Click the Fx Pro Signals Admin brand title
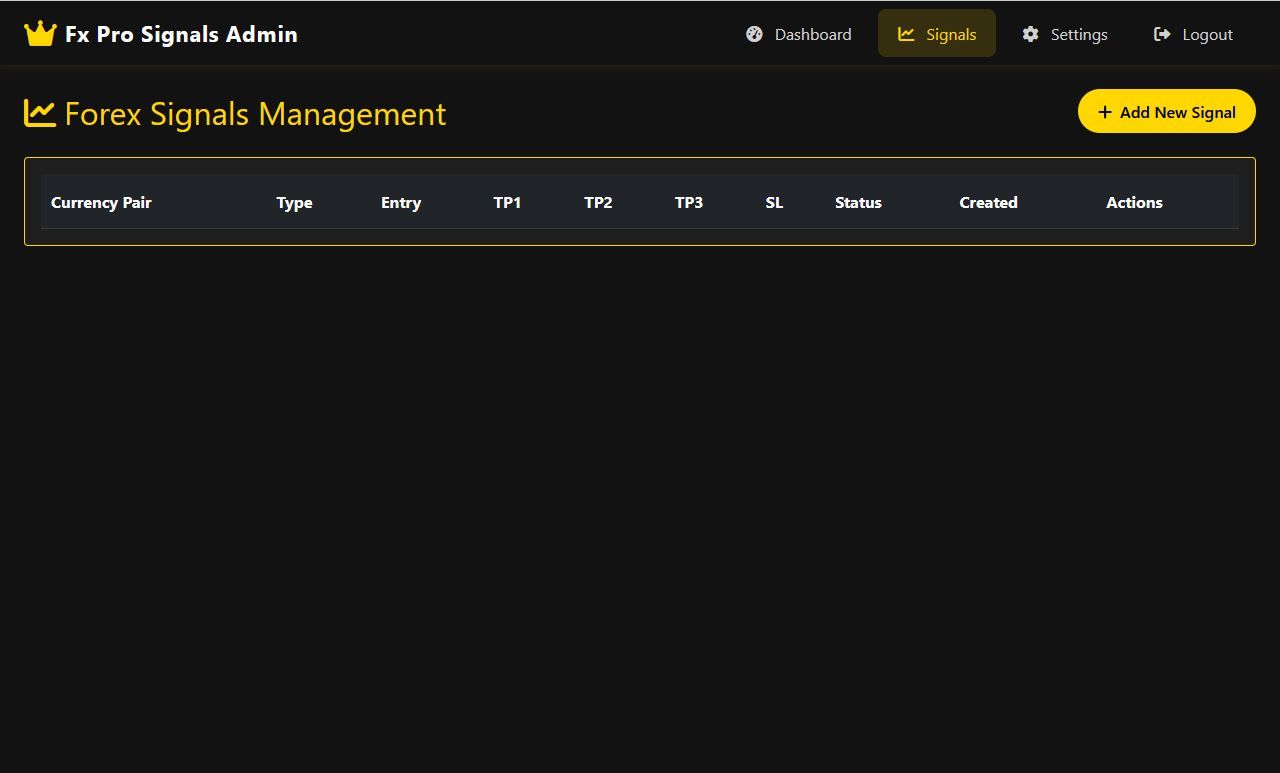 point(181,34)
